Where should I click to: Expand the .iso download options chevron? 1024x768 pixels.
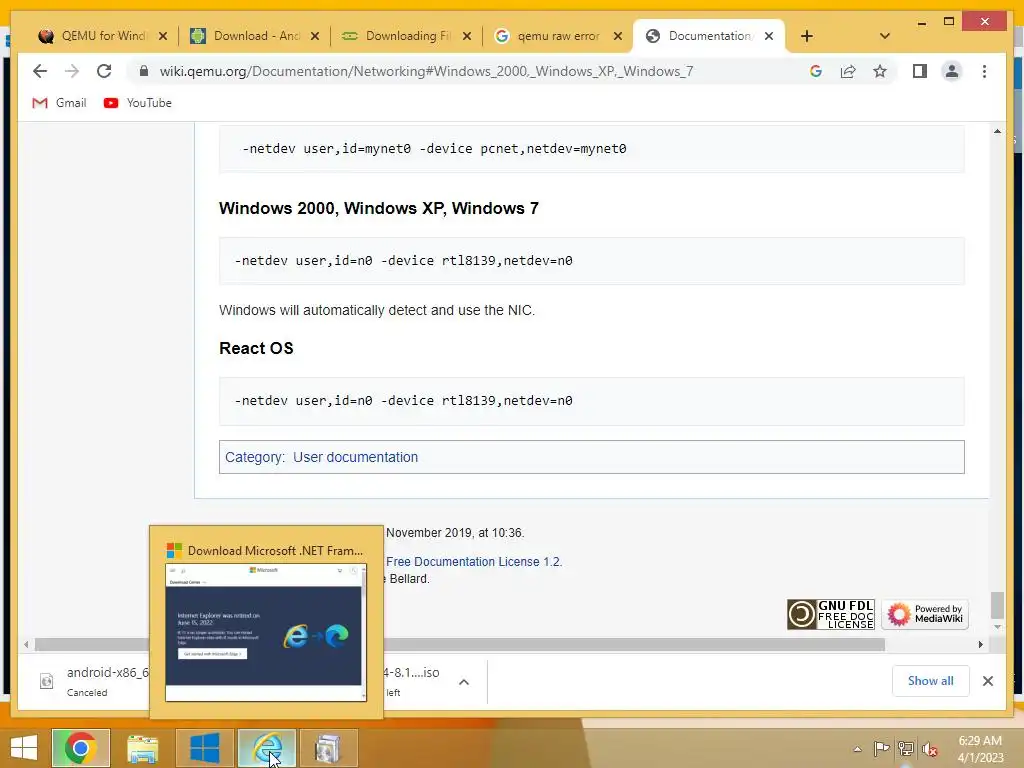point(464,682)
